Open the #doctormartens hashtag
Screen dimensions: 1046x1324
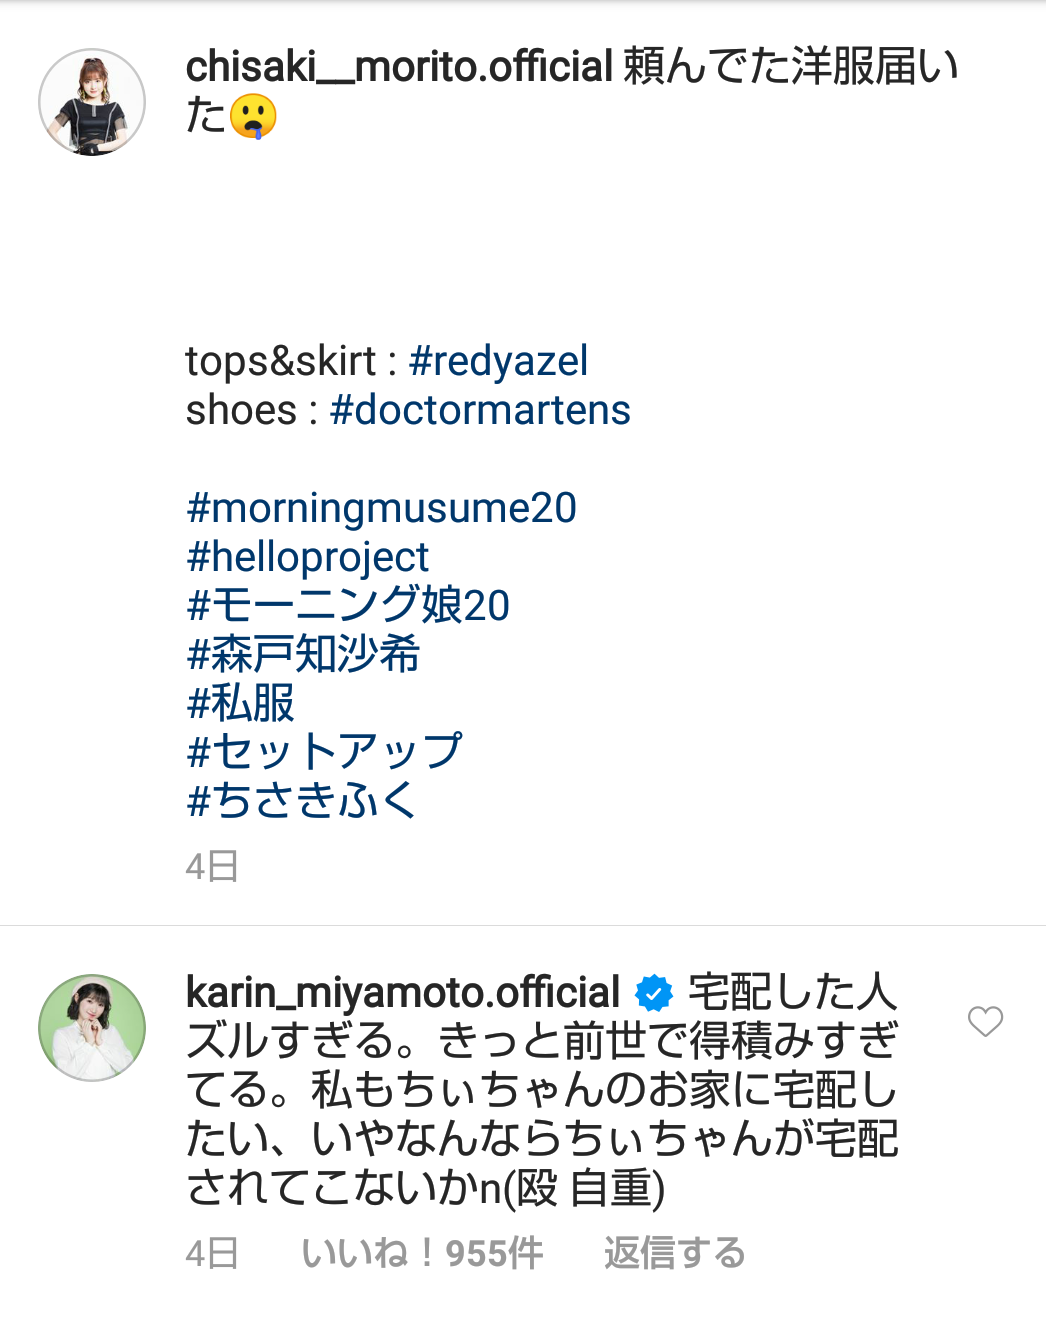[480, 410]
